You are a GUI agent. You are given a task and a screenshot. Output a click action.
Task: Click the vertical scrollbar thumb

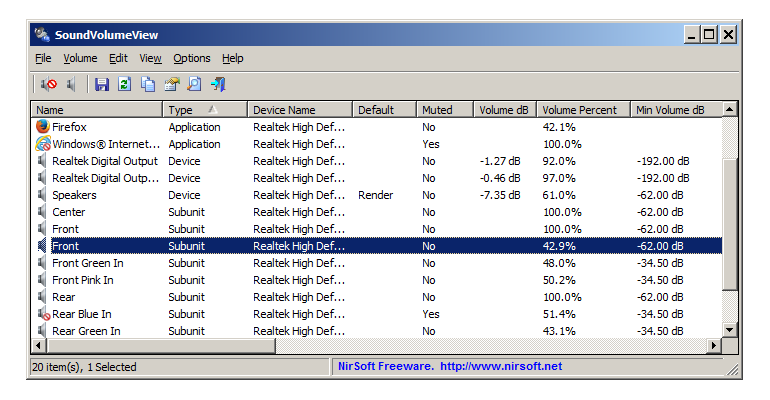click(730, 224)
